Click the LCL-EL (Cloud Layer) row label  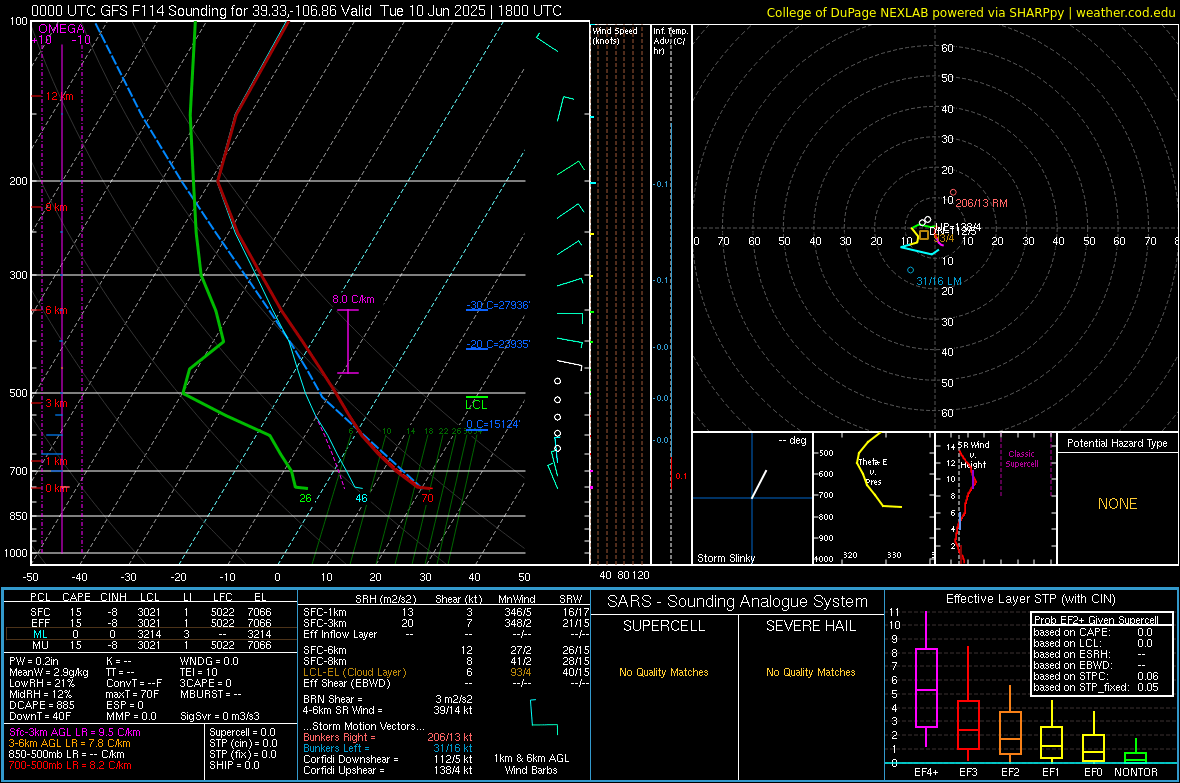[x=354, y=672]
